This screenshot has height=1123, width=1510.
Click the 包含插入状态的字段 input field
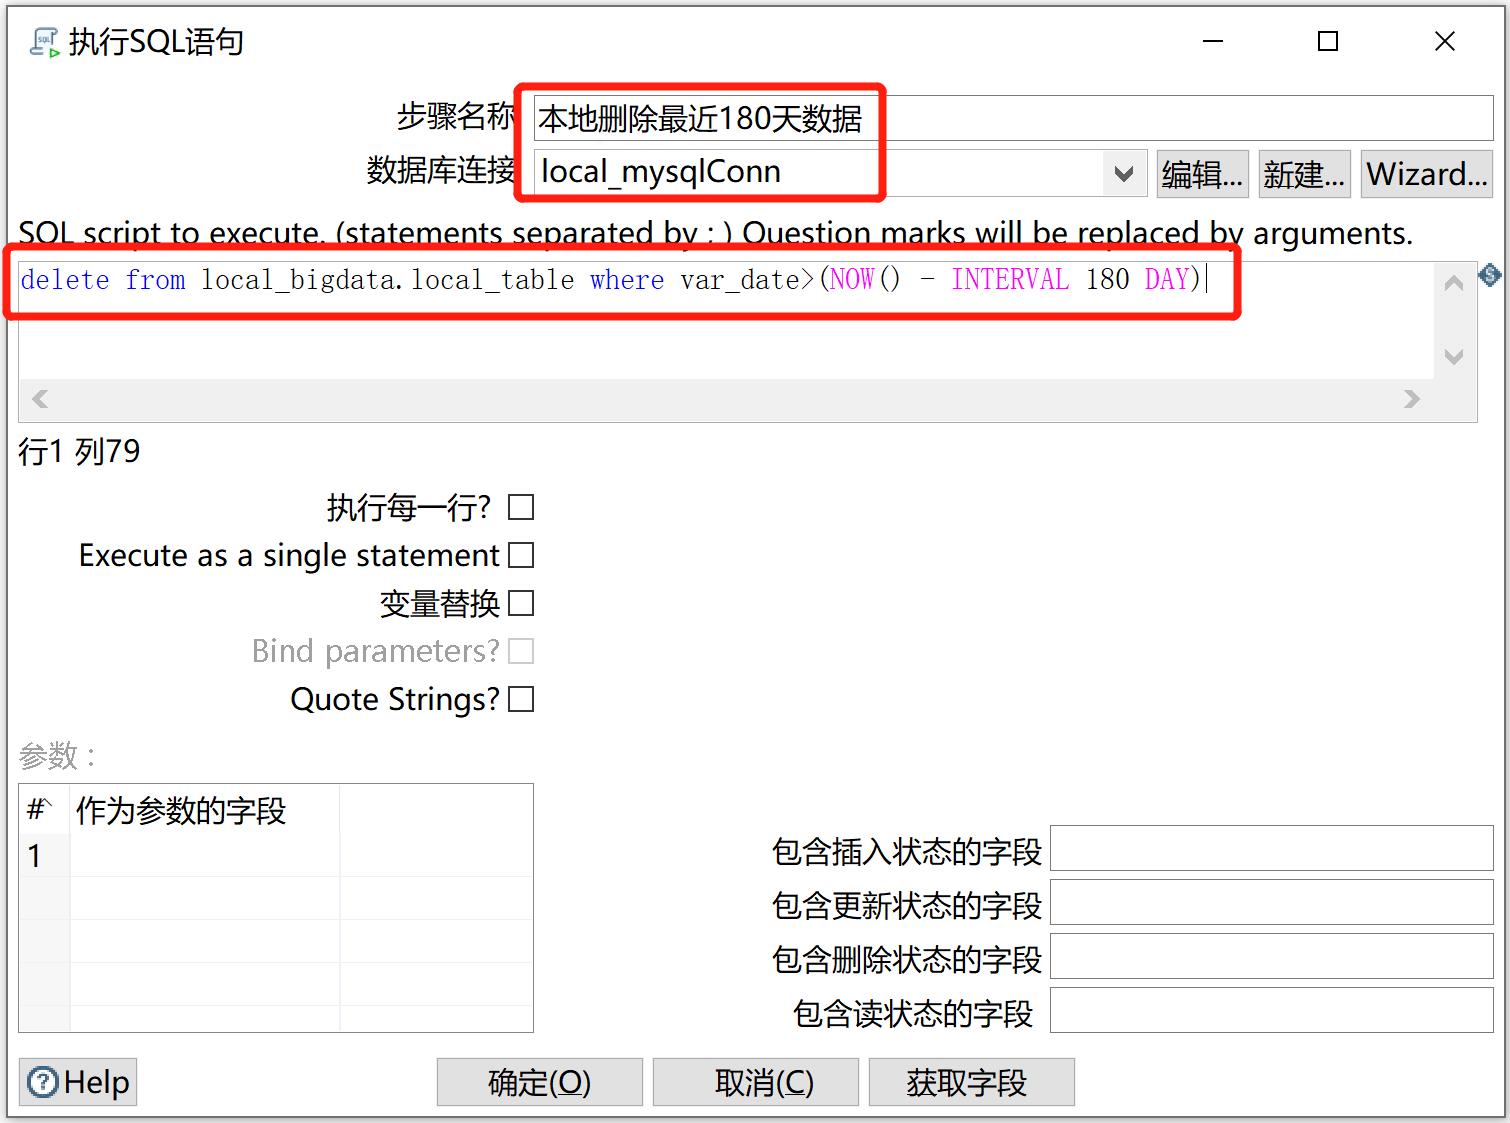coord(1272,849)
